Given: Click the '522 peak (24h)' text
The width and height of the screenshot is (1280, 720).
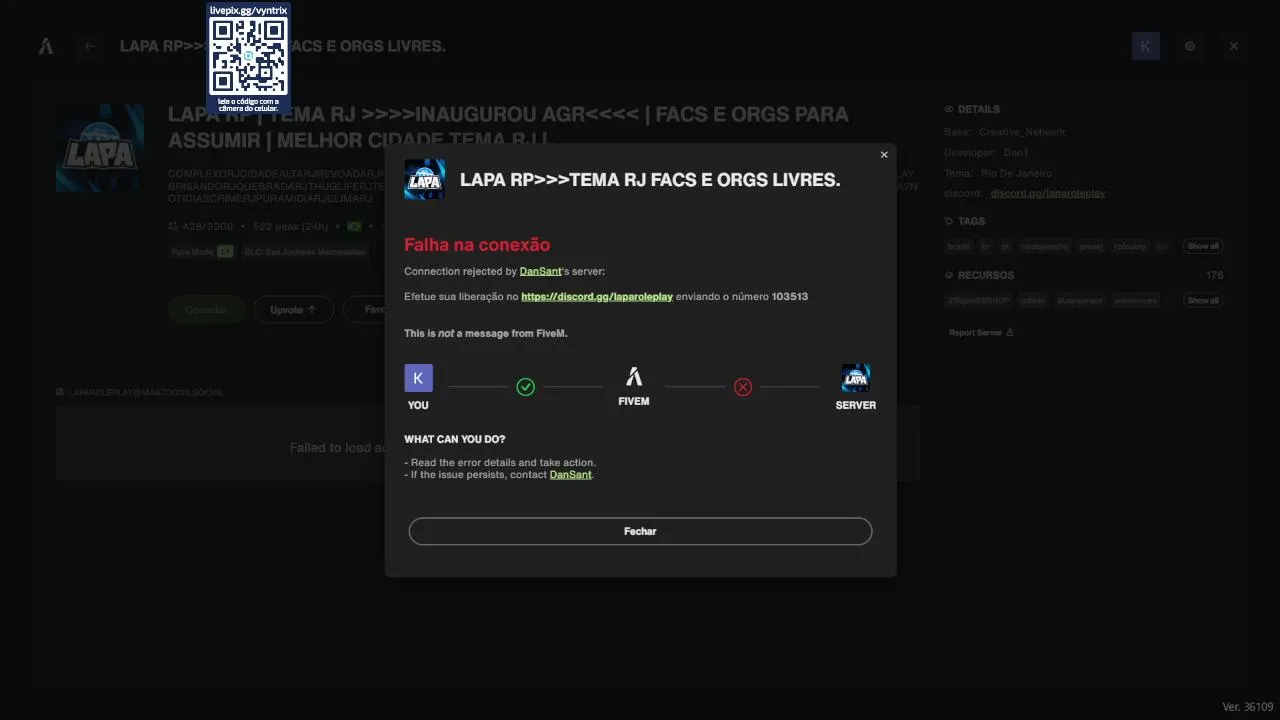Looking at the screenshot, I should pyautogui.click(x=290, y=227).
